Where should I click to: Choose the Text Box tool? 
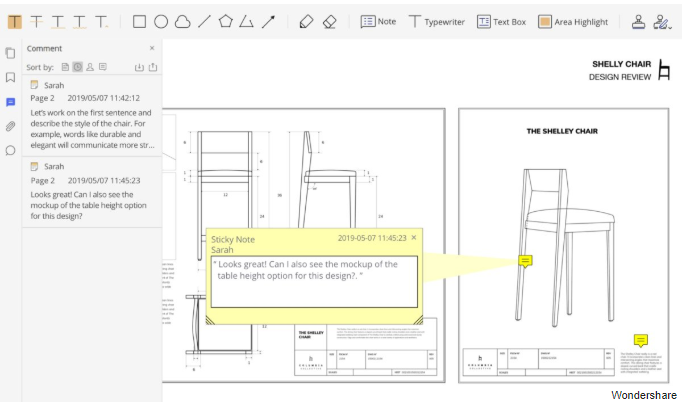click(501, 22)
